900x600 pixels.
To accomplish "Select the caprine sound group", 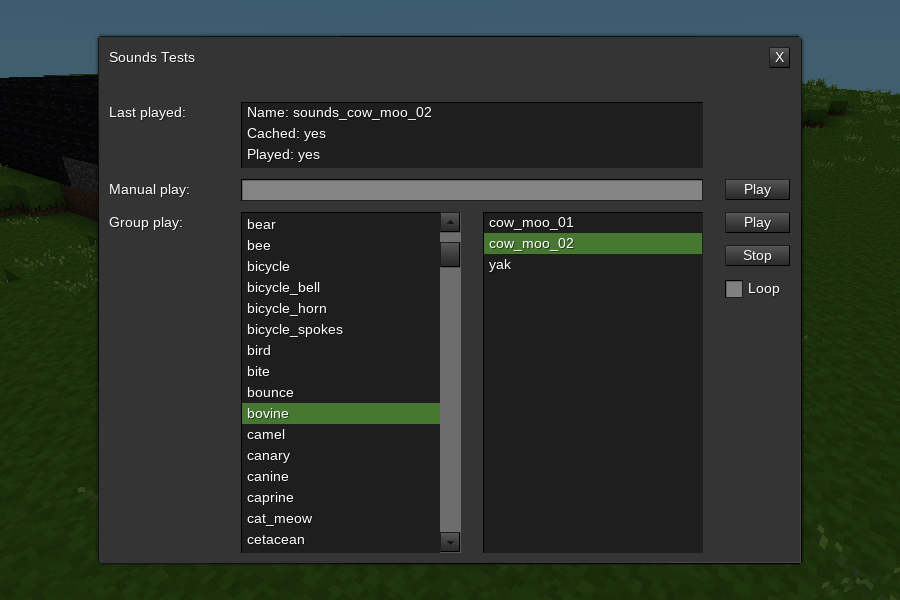I will [x=341, y=498].
